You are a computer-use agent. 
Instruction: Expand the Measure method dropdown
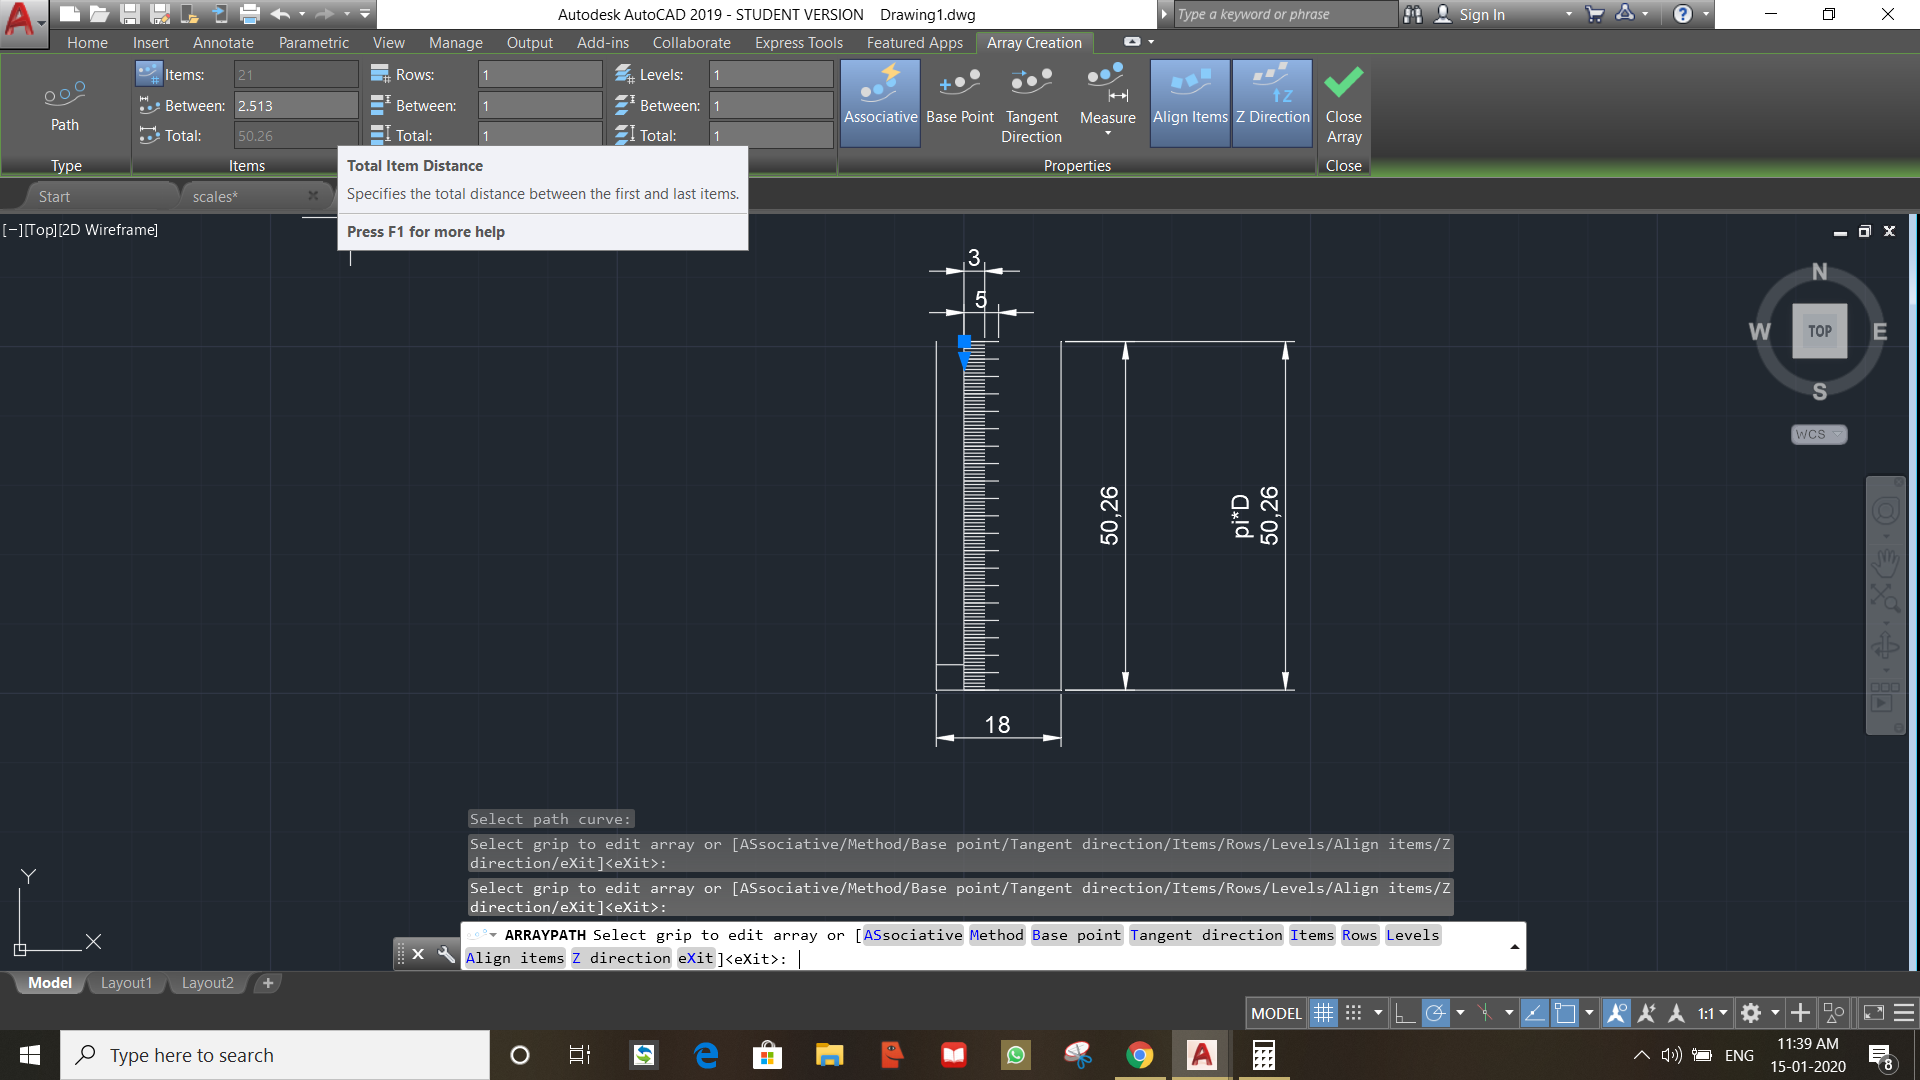click(x=1107, y=132)
